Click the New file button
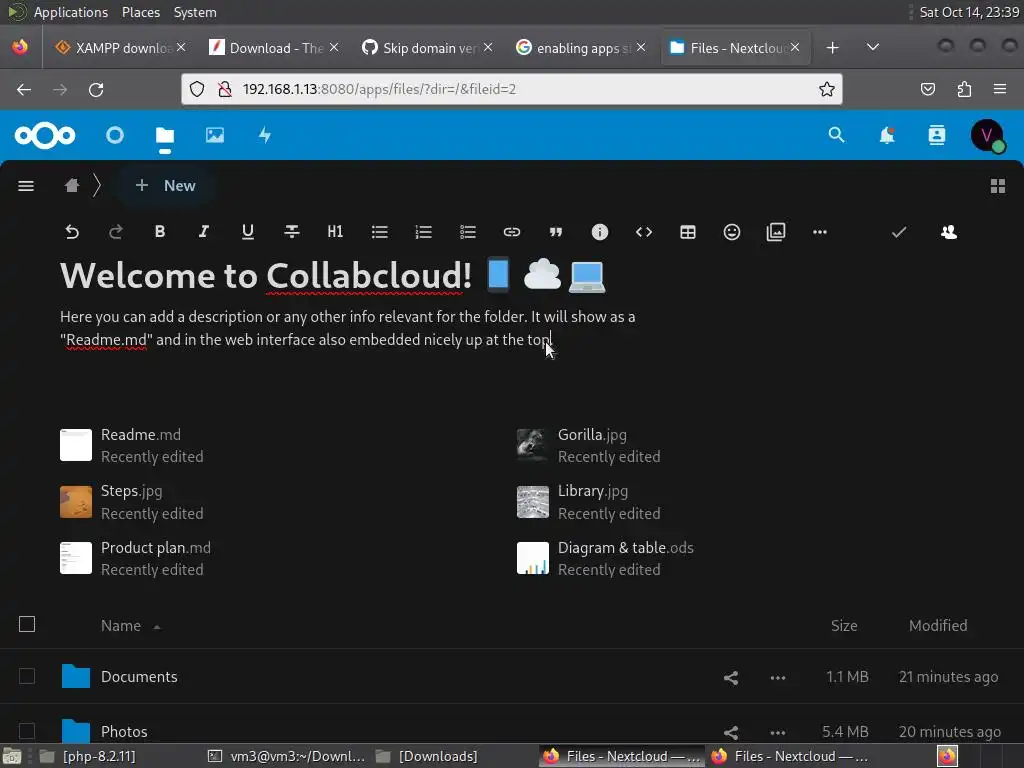 pos(165,186)
